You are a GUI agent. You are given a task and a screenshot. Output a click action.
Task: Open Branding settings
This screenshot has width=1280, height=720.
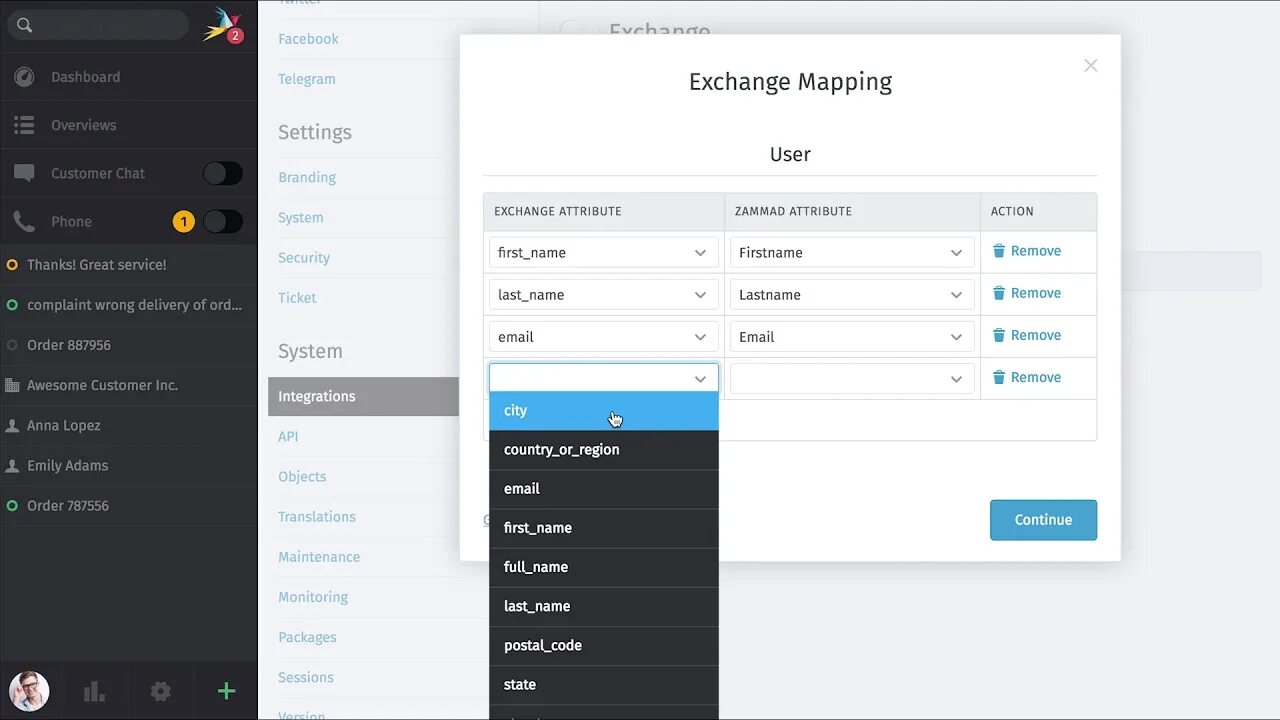[307, 177]
